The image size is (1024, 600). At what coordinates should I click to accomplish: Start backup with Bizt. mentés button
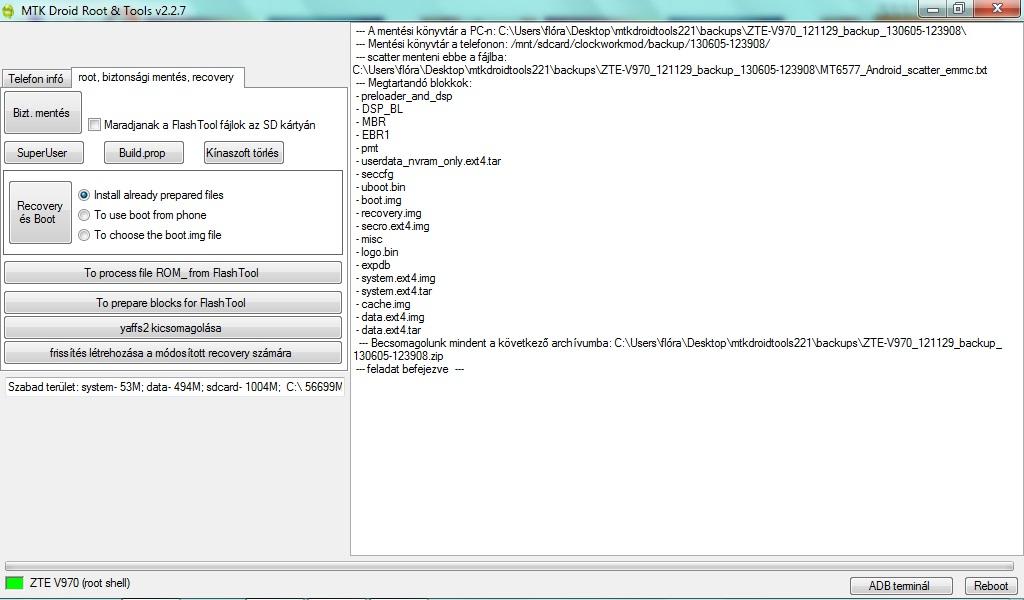click(43, 113)
